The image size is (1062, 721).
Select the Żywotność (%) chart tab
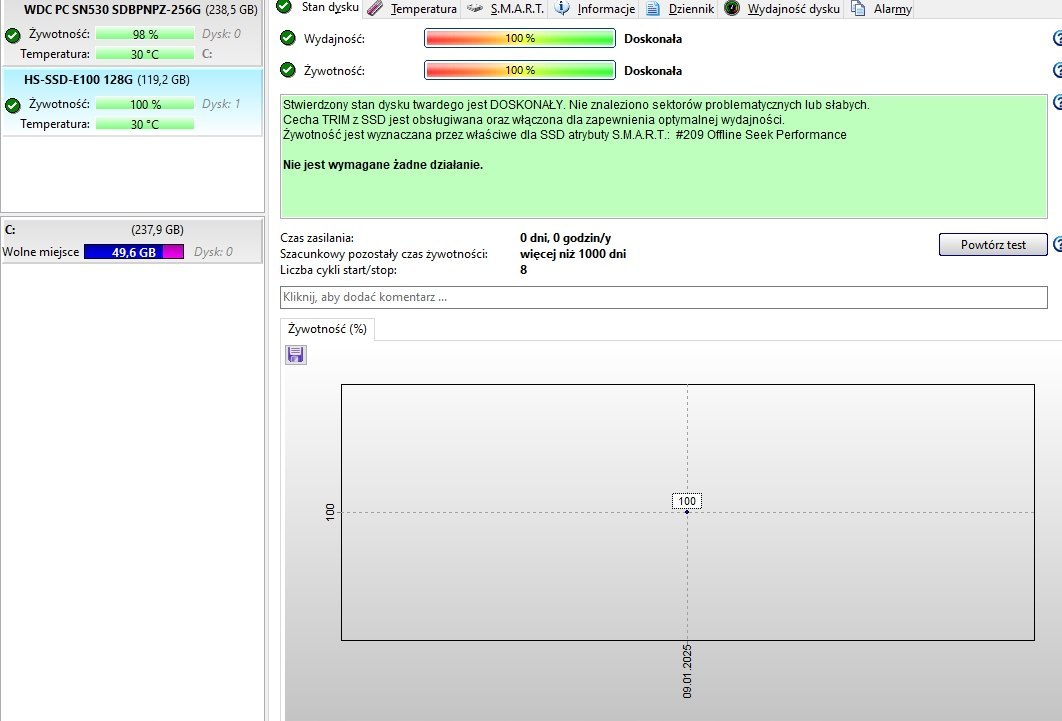(327, 328)
